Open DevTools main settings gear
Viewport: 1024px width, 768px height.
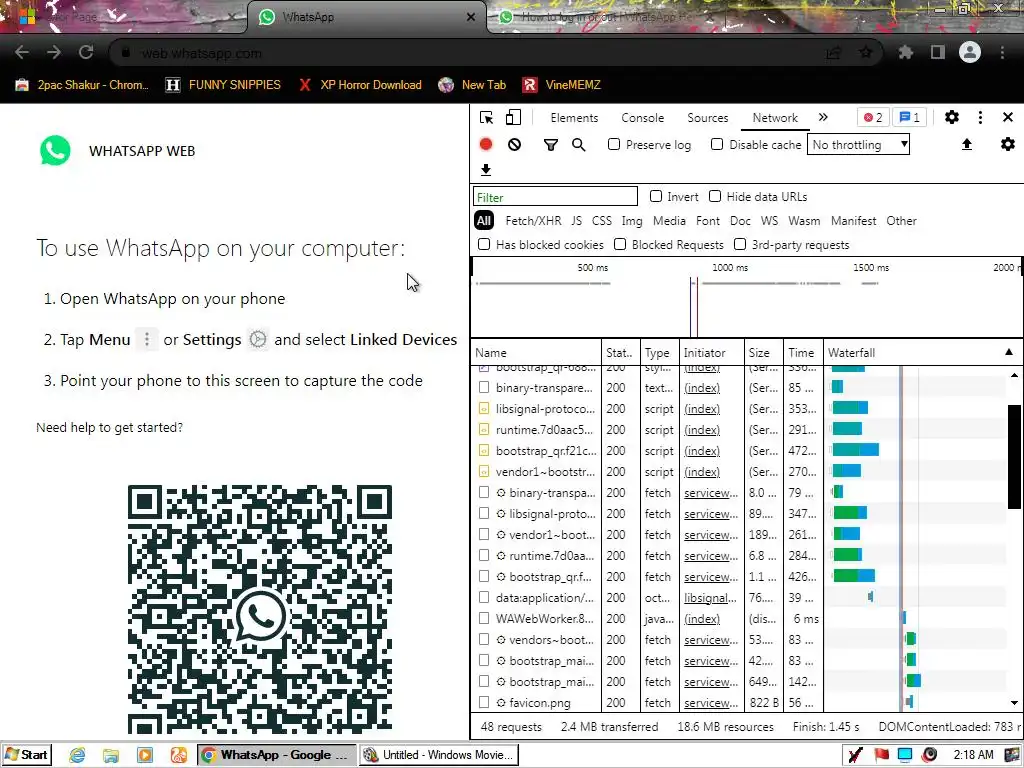coord(952,117)
